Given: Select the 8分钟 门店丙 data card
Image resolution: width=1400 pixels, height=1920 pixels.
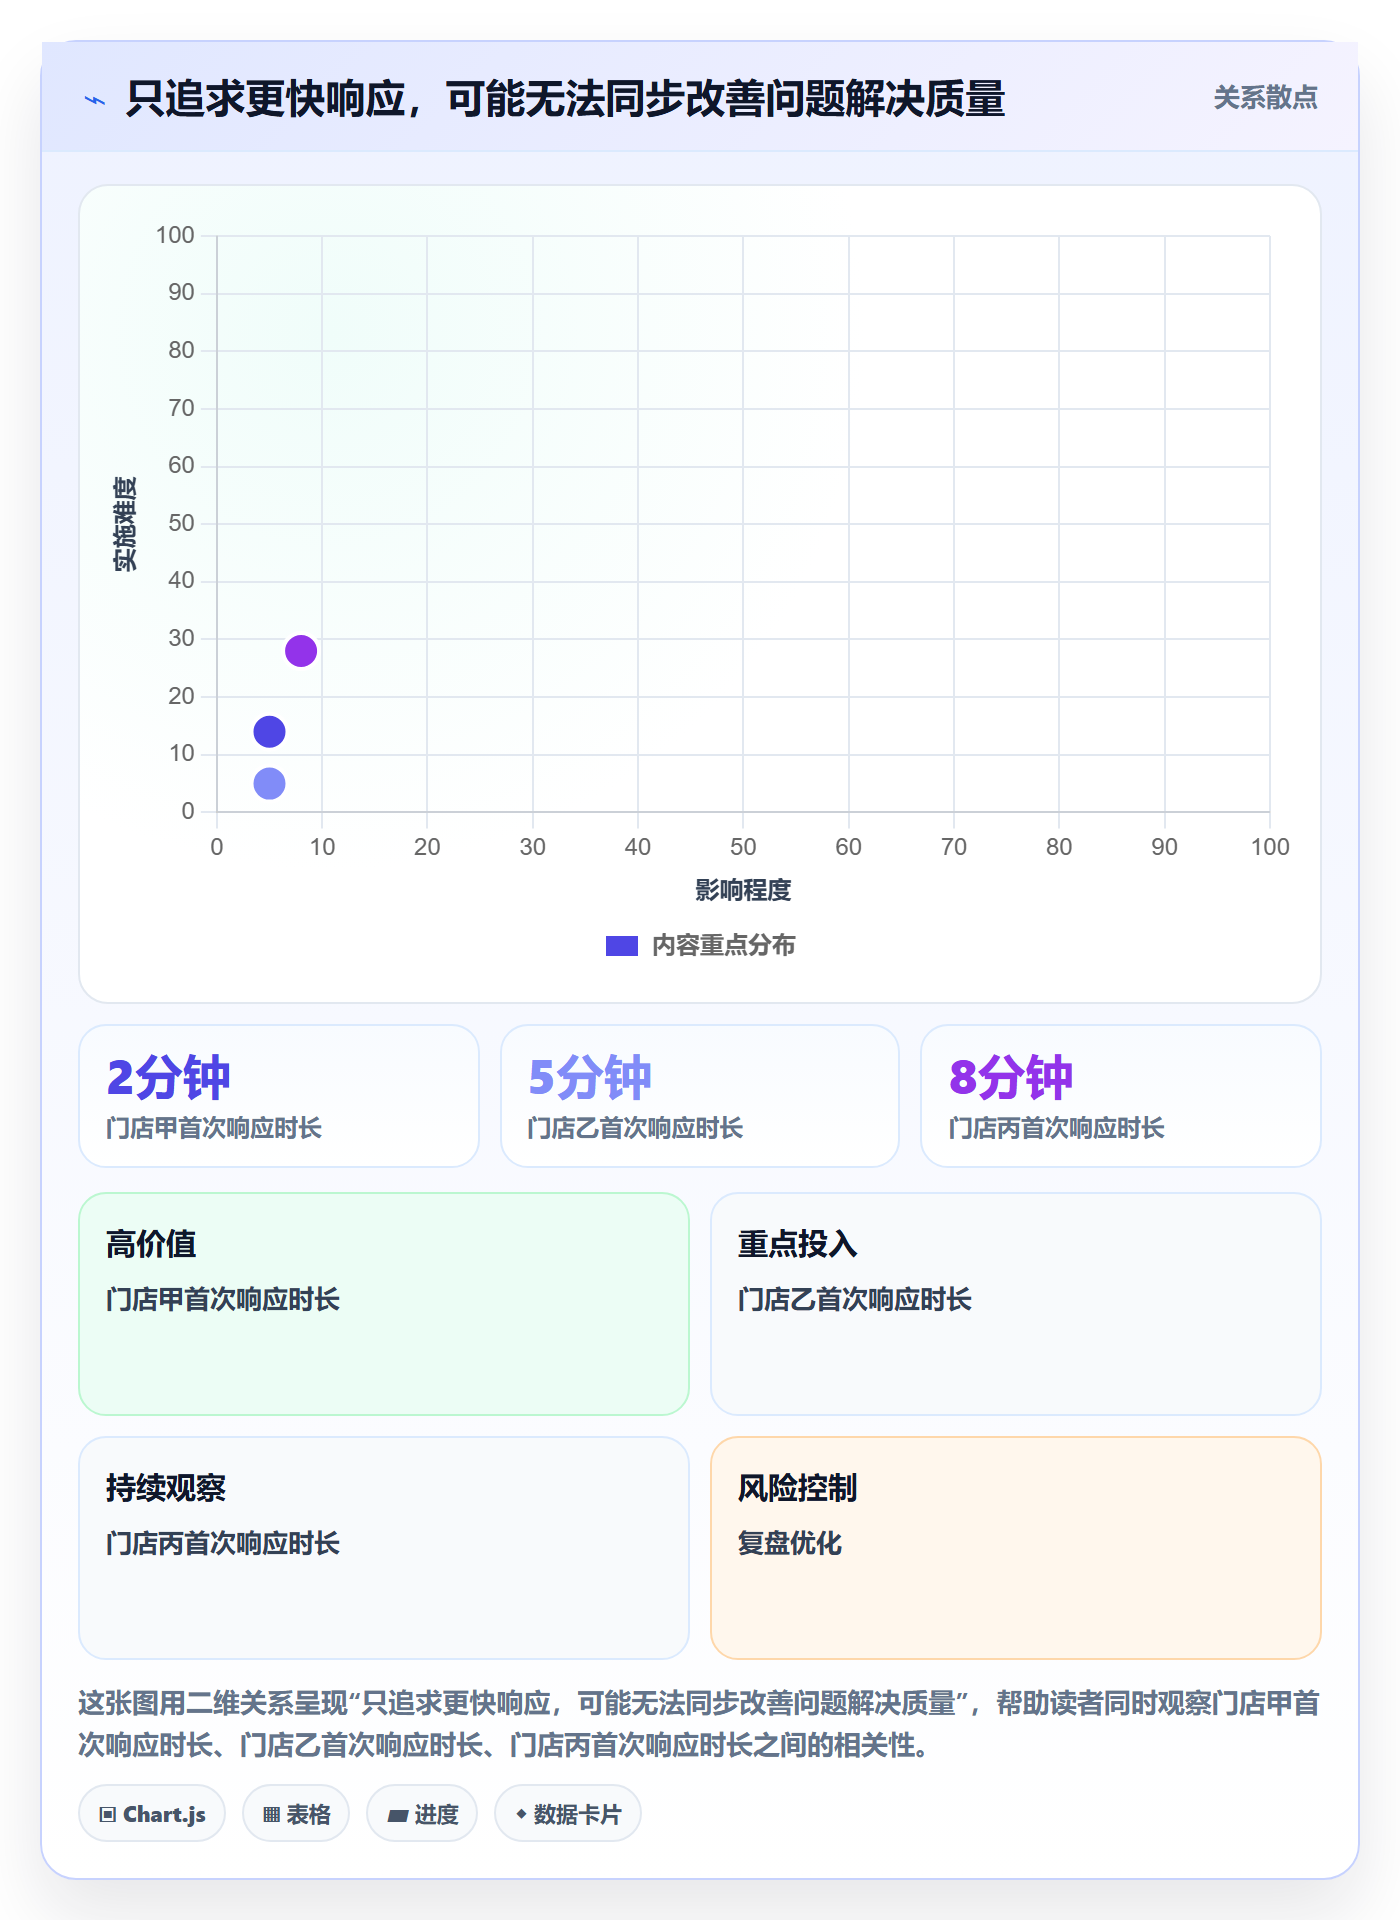Looking at the screenshot, I should 1121,1096.
